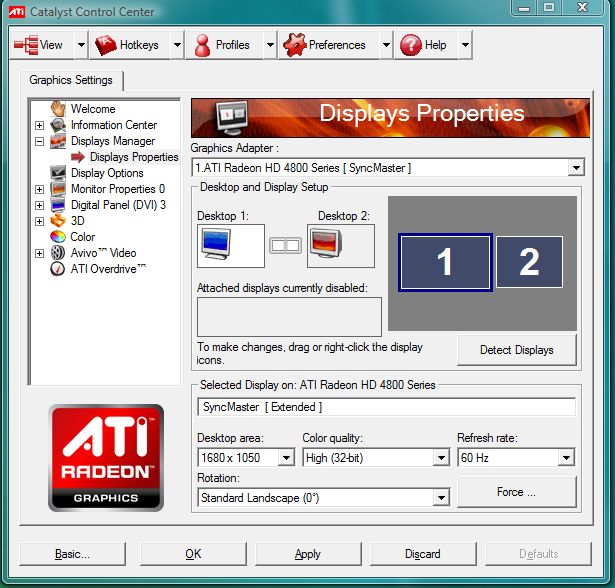Click the ATI logo in the title bar
Image resolution: width=615 pixels, height=588 pixels.
16,12
